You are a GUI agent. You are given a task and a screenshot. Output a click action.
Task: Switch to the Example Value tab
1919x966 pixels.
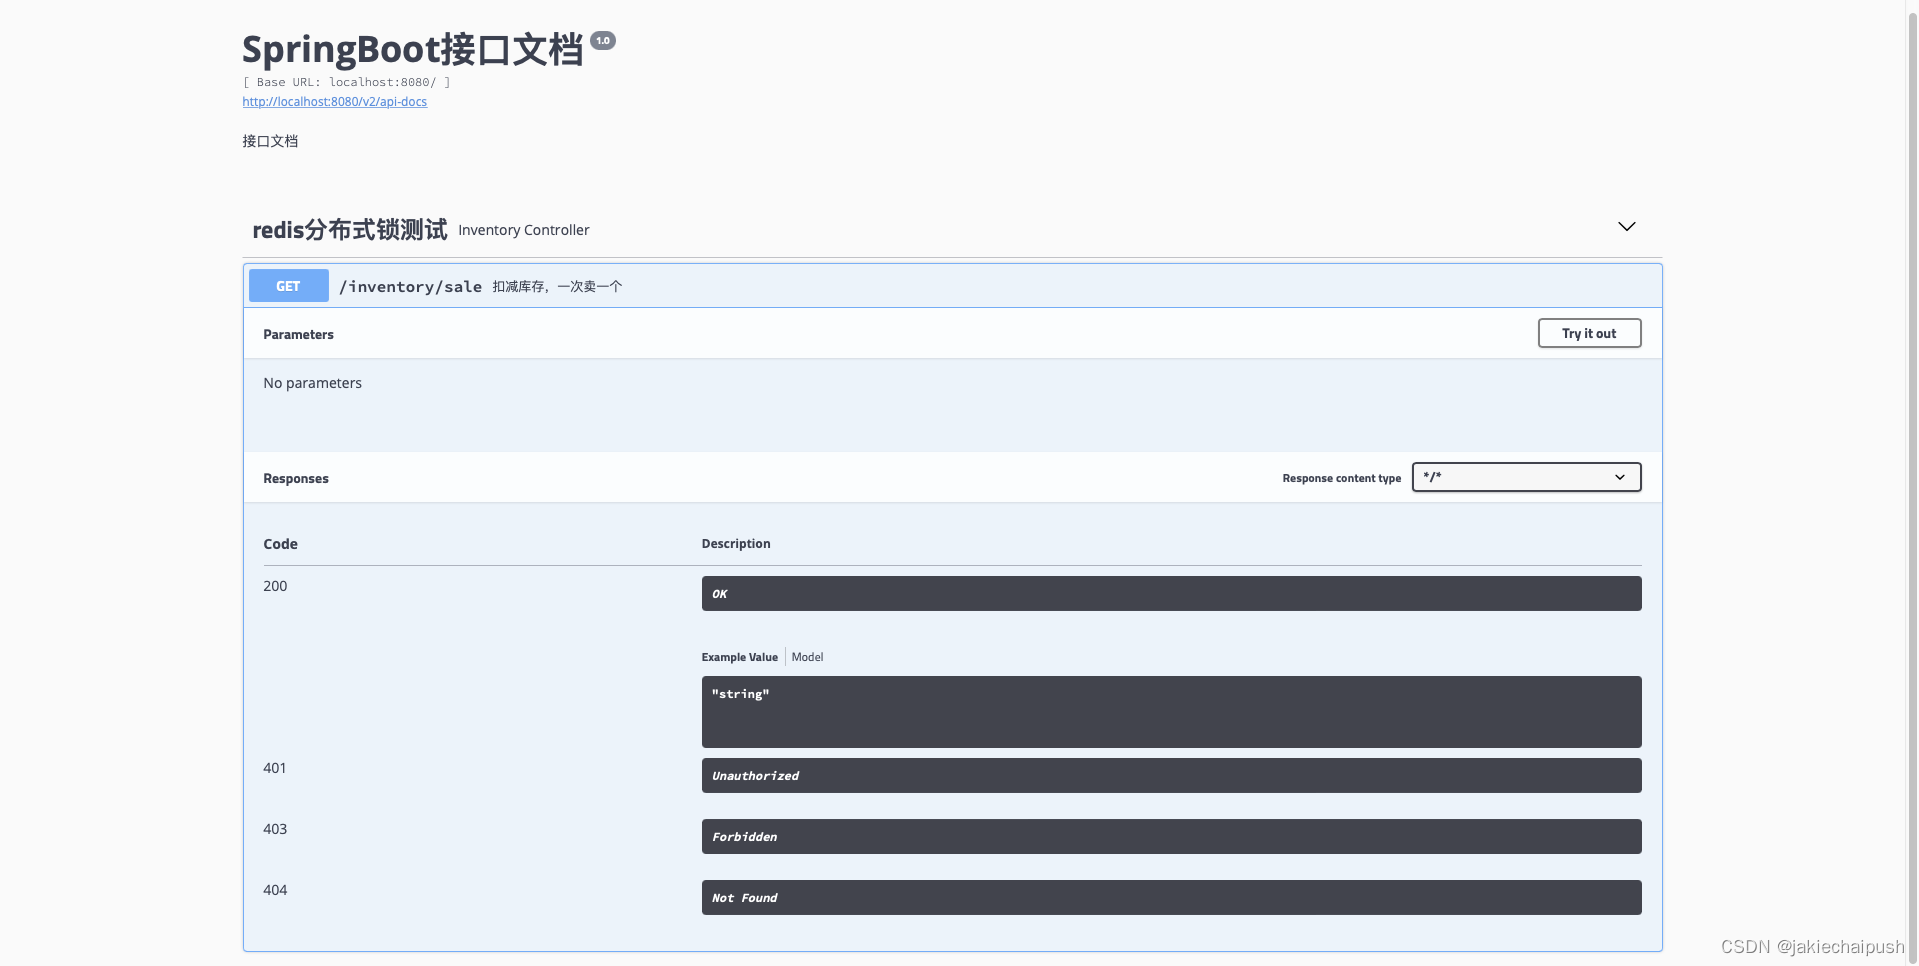(x=739, y=657)
